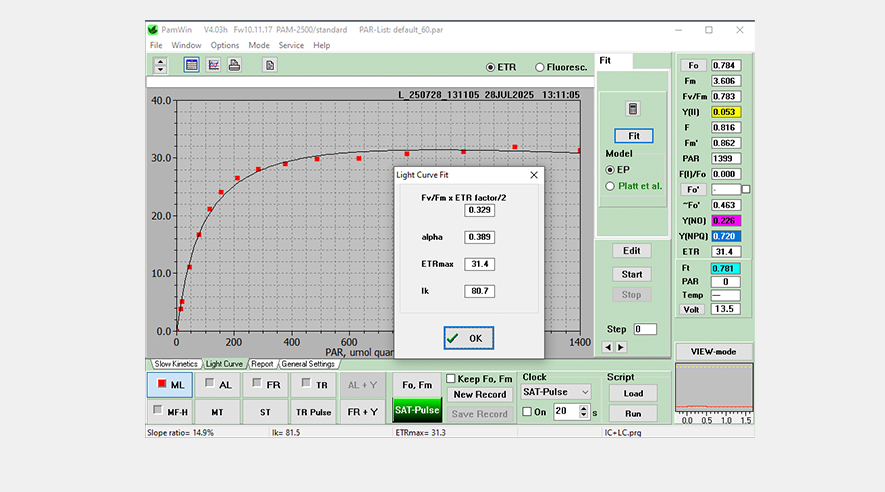885x492 pixels.
Task: Switch to the Slow Kinetics tab
Action: click(x=176, y=364)
